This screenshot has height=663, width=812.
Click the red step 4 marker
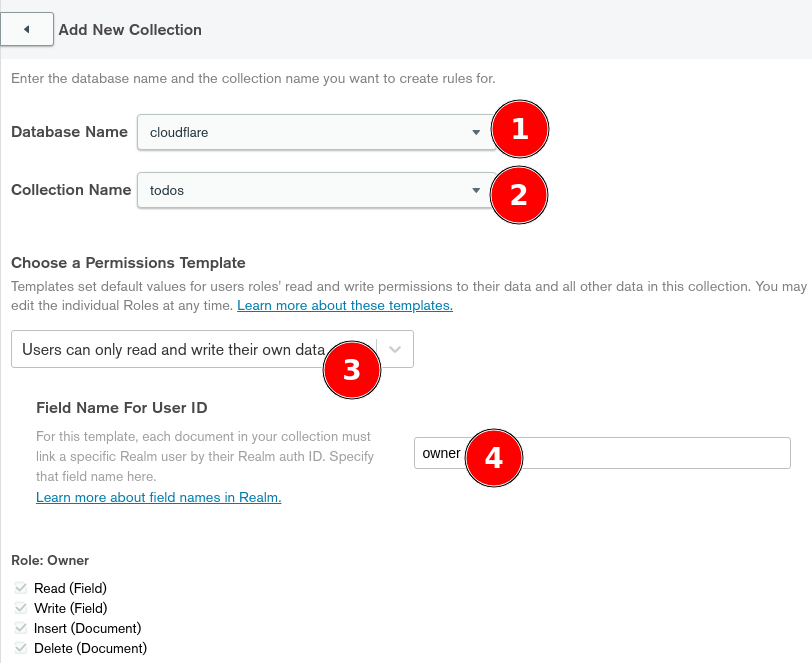pyautogui.click(x=494, y=457)
